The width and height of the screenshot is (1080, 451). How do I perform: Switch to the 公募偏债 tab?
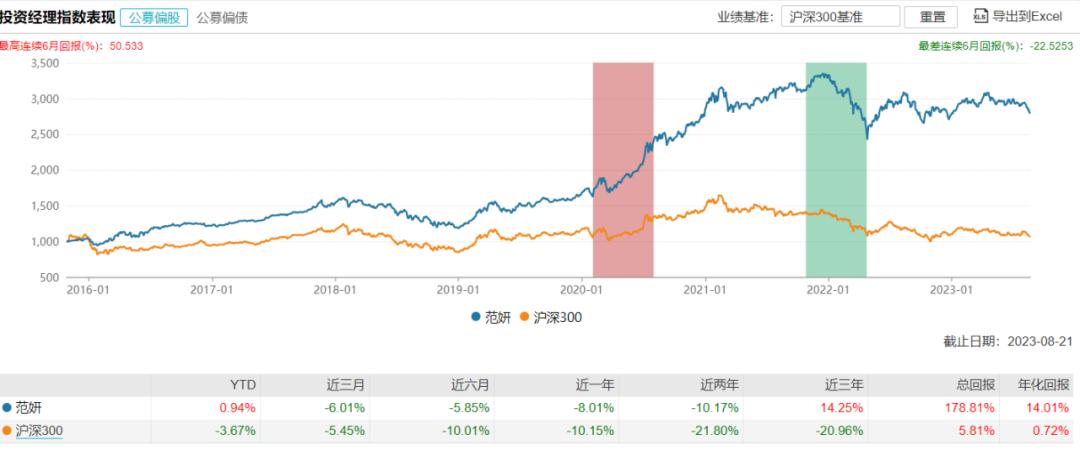tap(222, 17)
